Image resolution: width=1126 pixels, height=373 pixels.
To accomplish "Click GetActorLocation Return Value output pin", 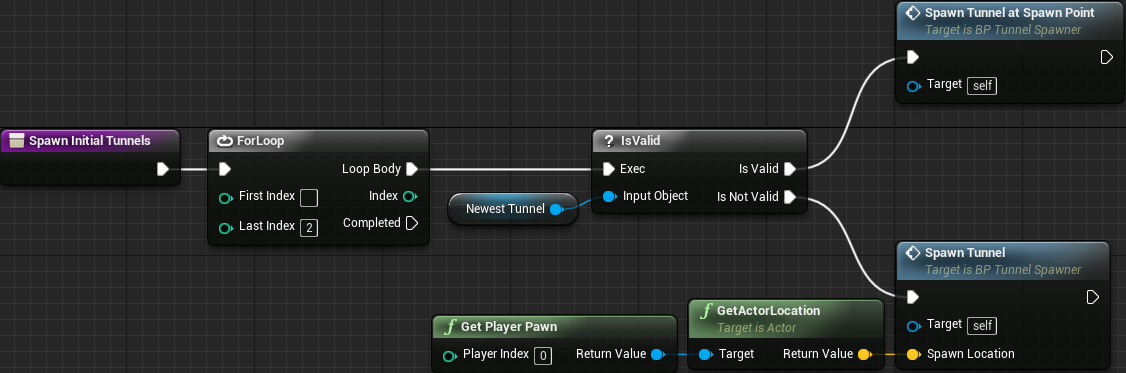I will coord(864,354).
